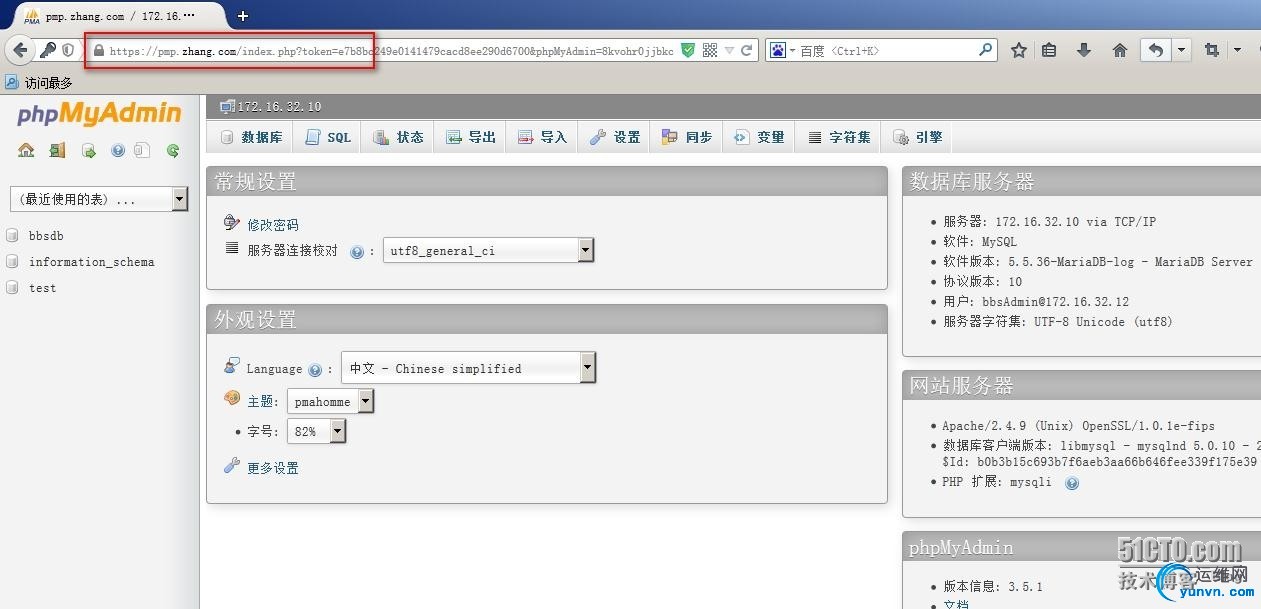This screenshot has height=609, width=1261.
Task: Open the bbsdb database in sidebar
Action: click(x=46, y=236)
